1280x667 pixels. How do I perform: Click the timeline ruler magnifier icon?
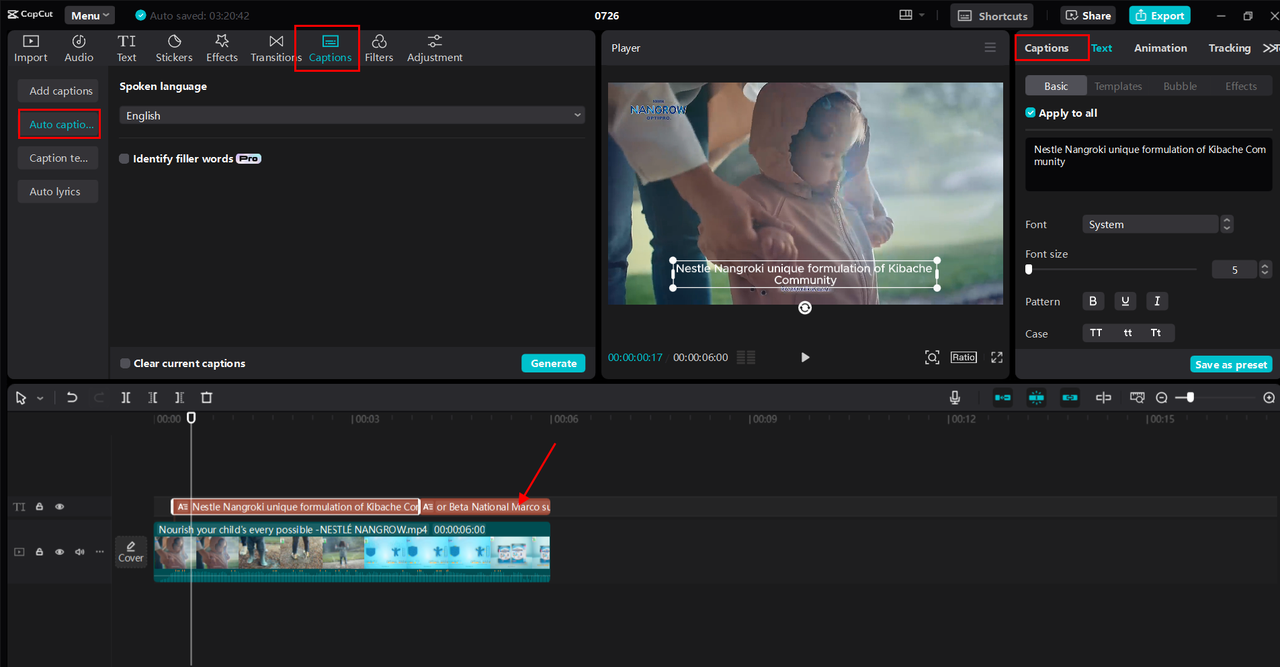(x=1137, y=397)
